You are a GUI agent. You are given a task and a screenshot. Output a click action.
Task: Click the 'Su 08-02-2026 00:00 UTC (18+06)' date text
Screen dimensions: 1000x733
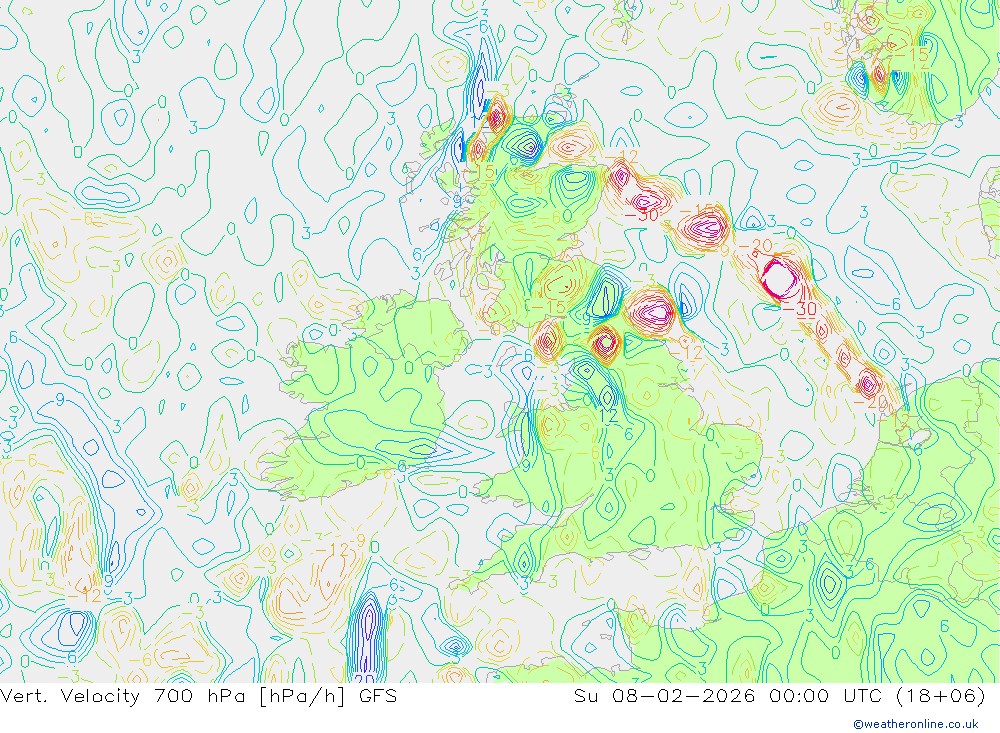(x=779, y=695)
